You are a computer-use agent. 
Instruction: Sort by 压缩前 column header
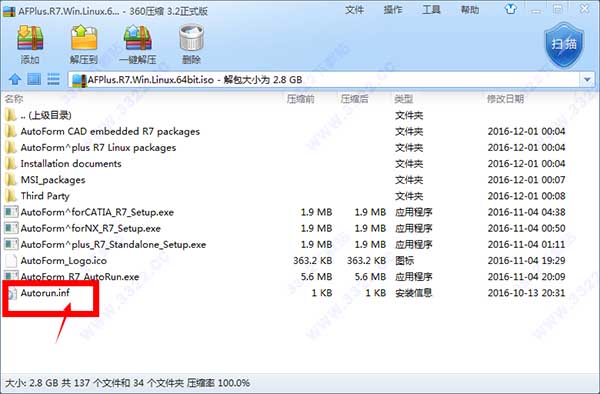click(301, 99)
